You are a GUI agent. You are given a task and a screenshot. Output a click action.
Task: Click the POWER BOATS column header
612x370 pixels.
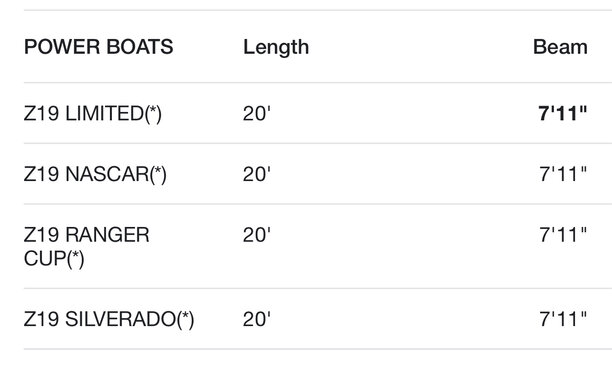coord(98,47)
